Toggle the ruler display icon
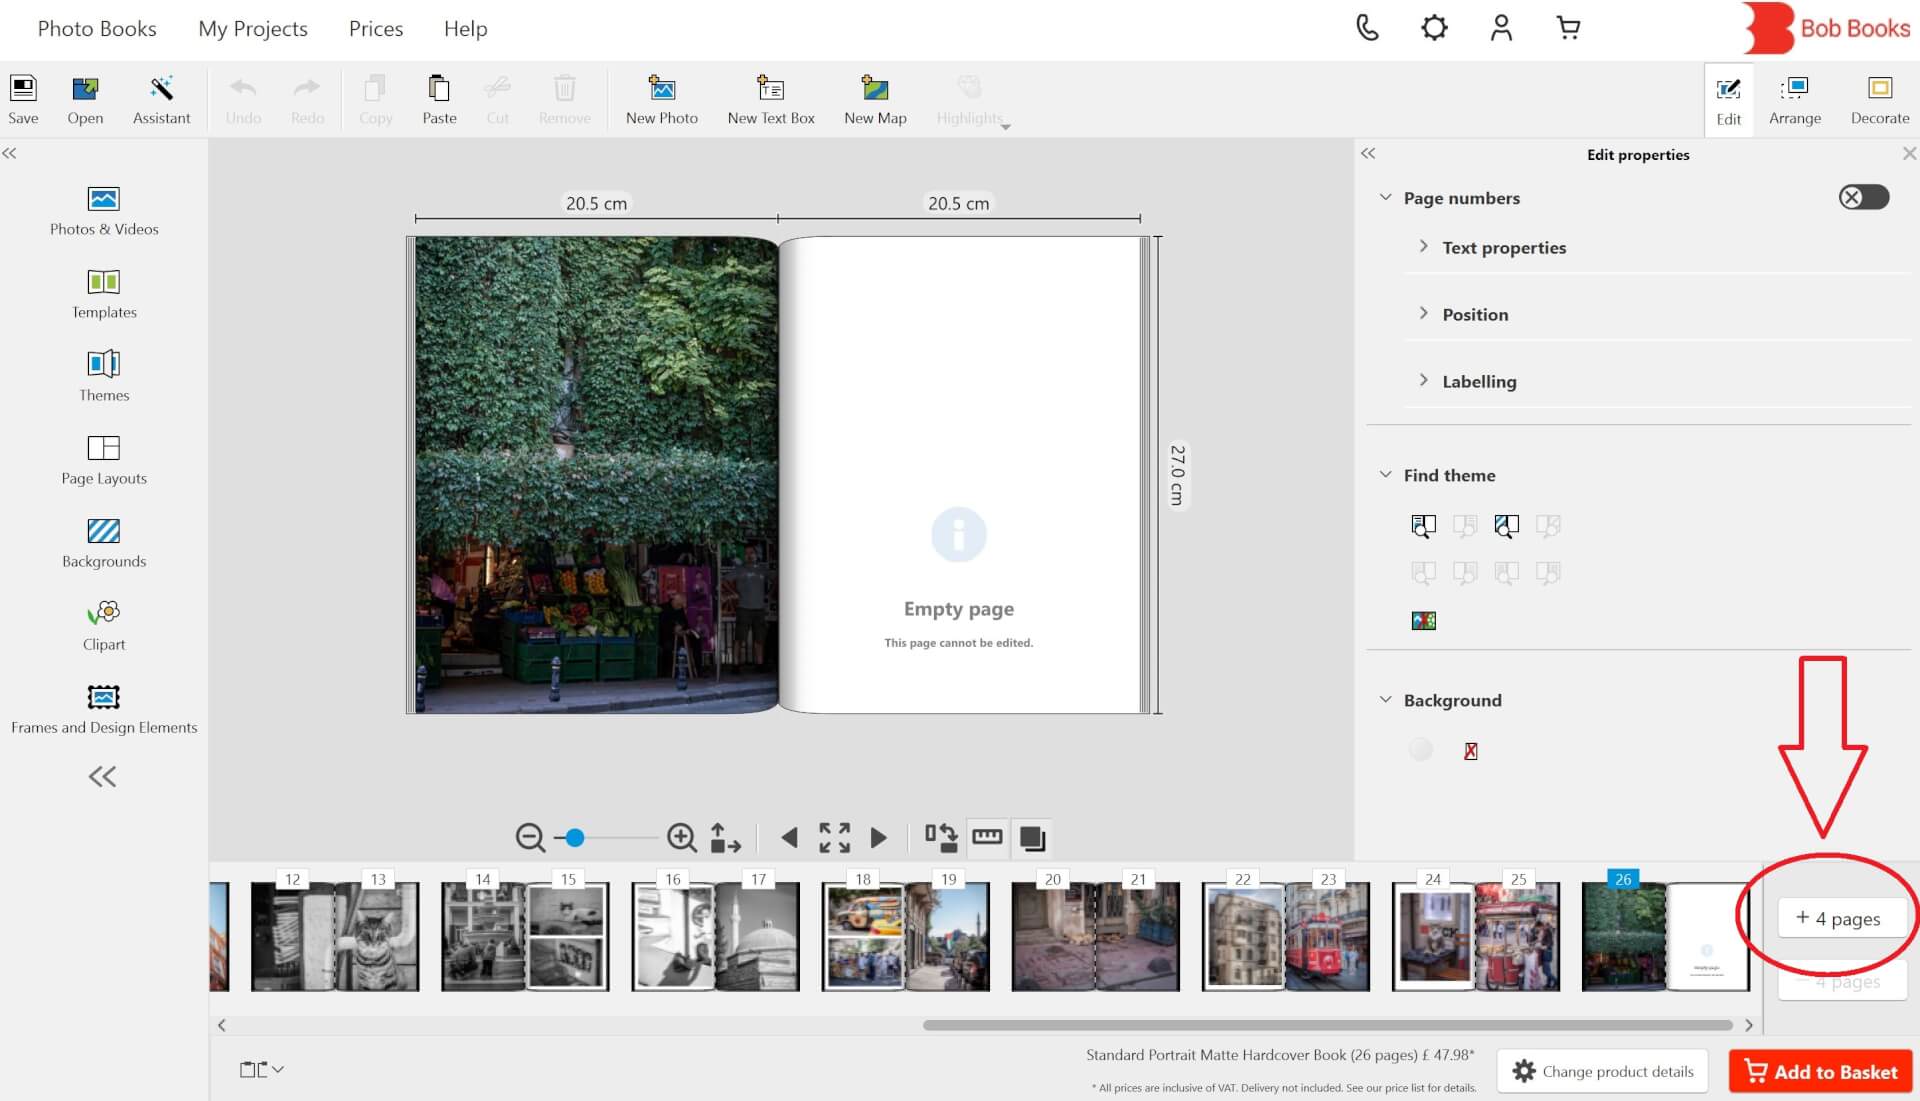 coord(987,836)
